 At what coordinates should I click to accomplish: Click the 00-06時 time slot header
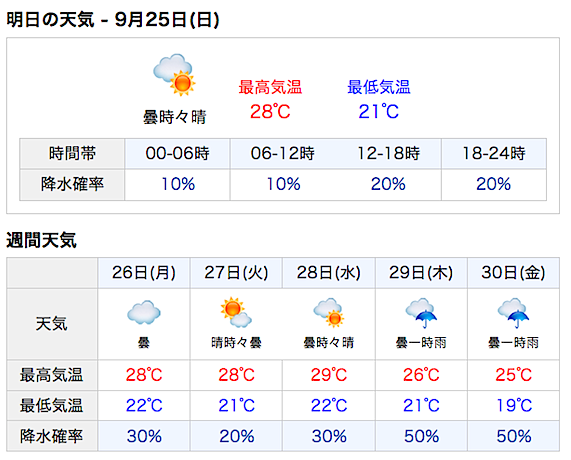pos(177,153)
